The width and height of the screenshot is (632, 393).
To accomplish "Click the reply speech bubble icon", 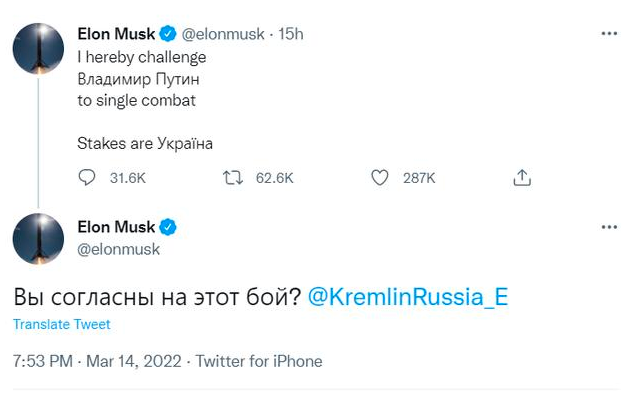I will [x=87, y=177].
